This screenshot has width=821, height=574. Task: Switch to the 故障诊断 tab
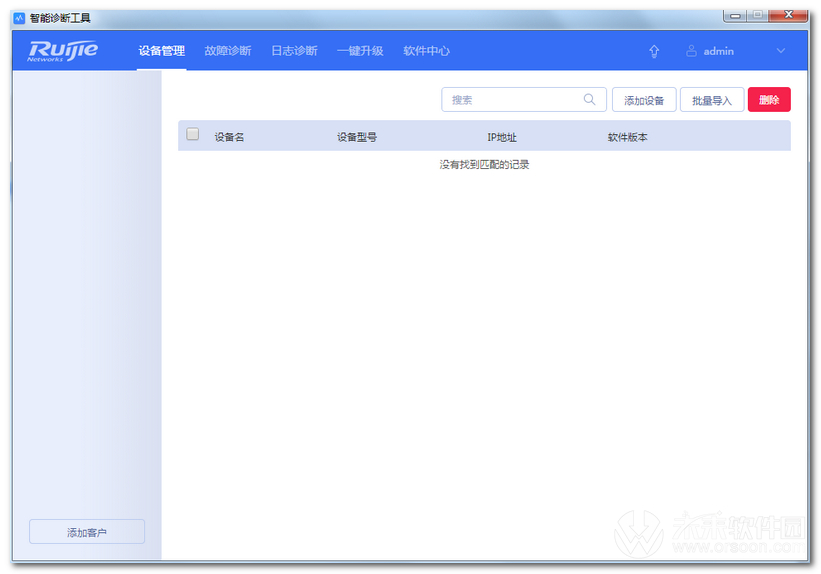coord(227,51)
